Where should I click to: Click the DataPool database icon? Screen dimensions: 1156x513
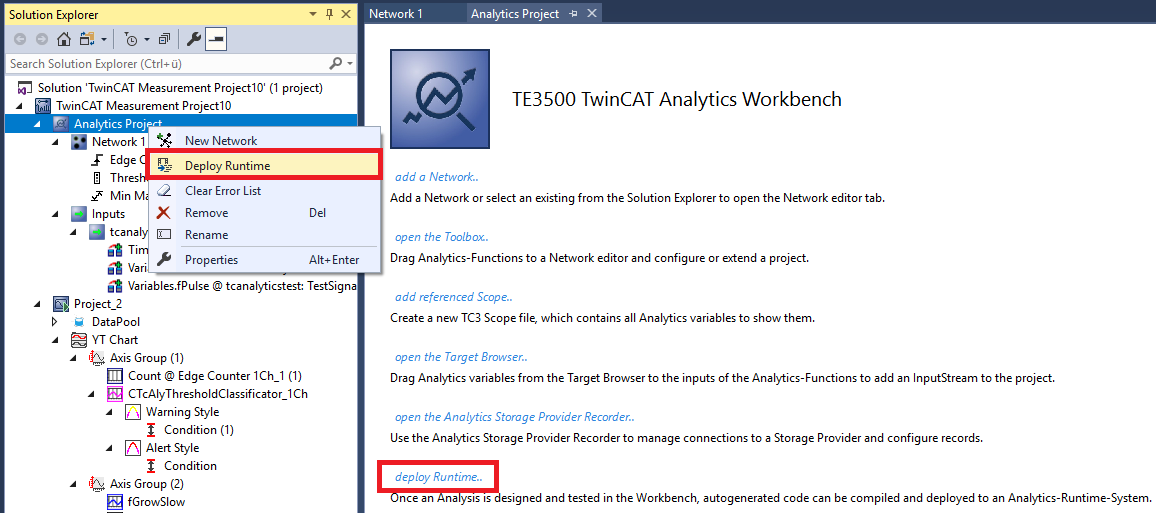79,322
